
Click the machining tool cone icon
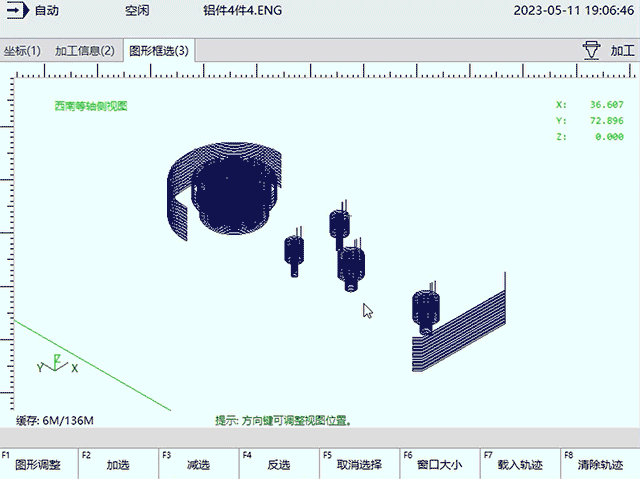tap(591, 51)
